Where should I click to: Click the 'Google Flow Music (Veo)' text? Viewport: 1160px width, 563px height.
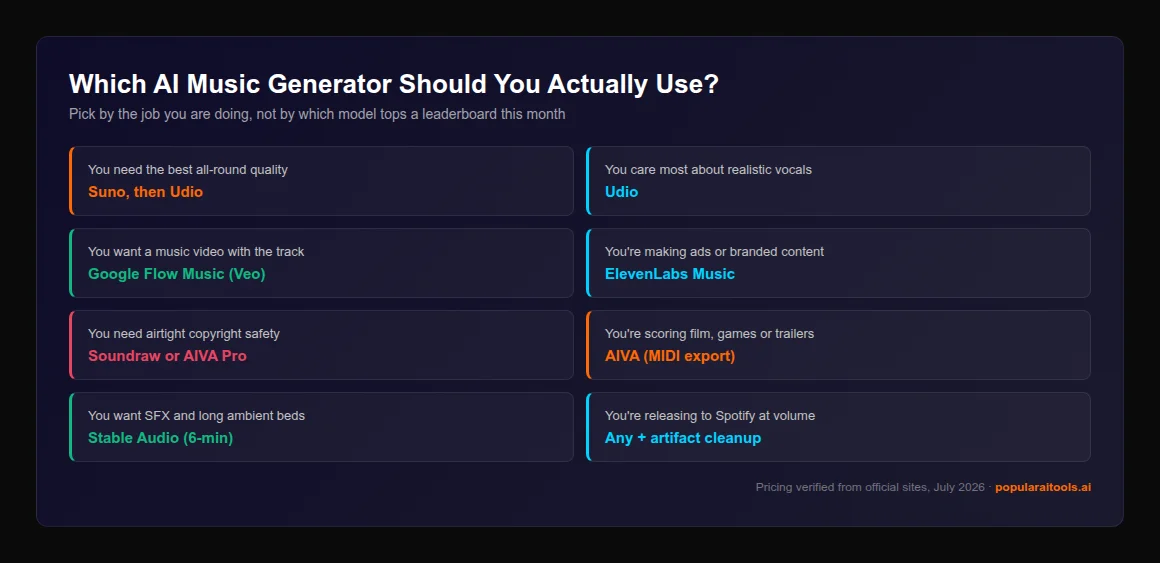tap(177, 274)
